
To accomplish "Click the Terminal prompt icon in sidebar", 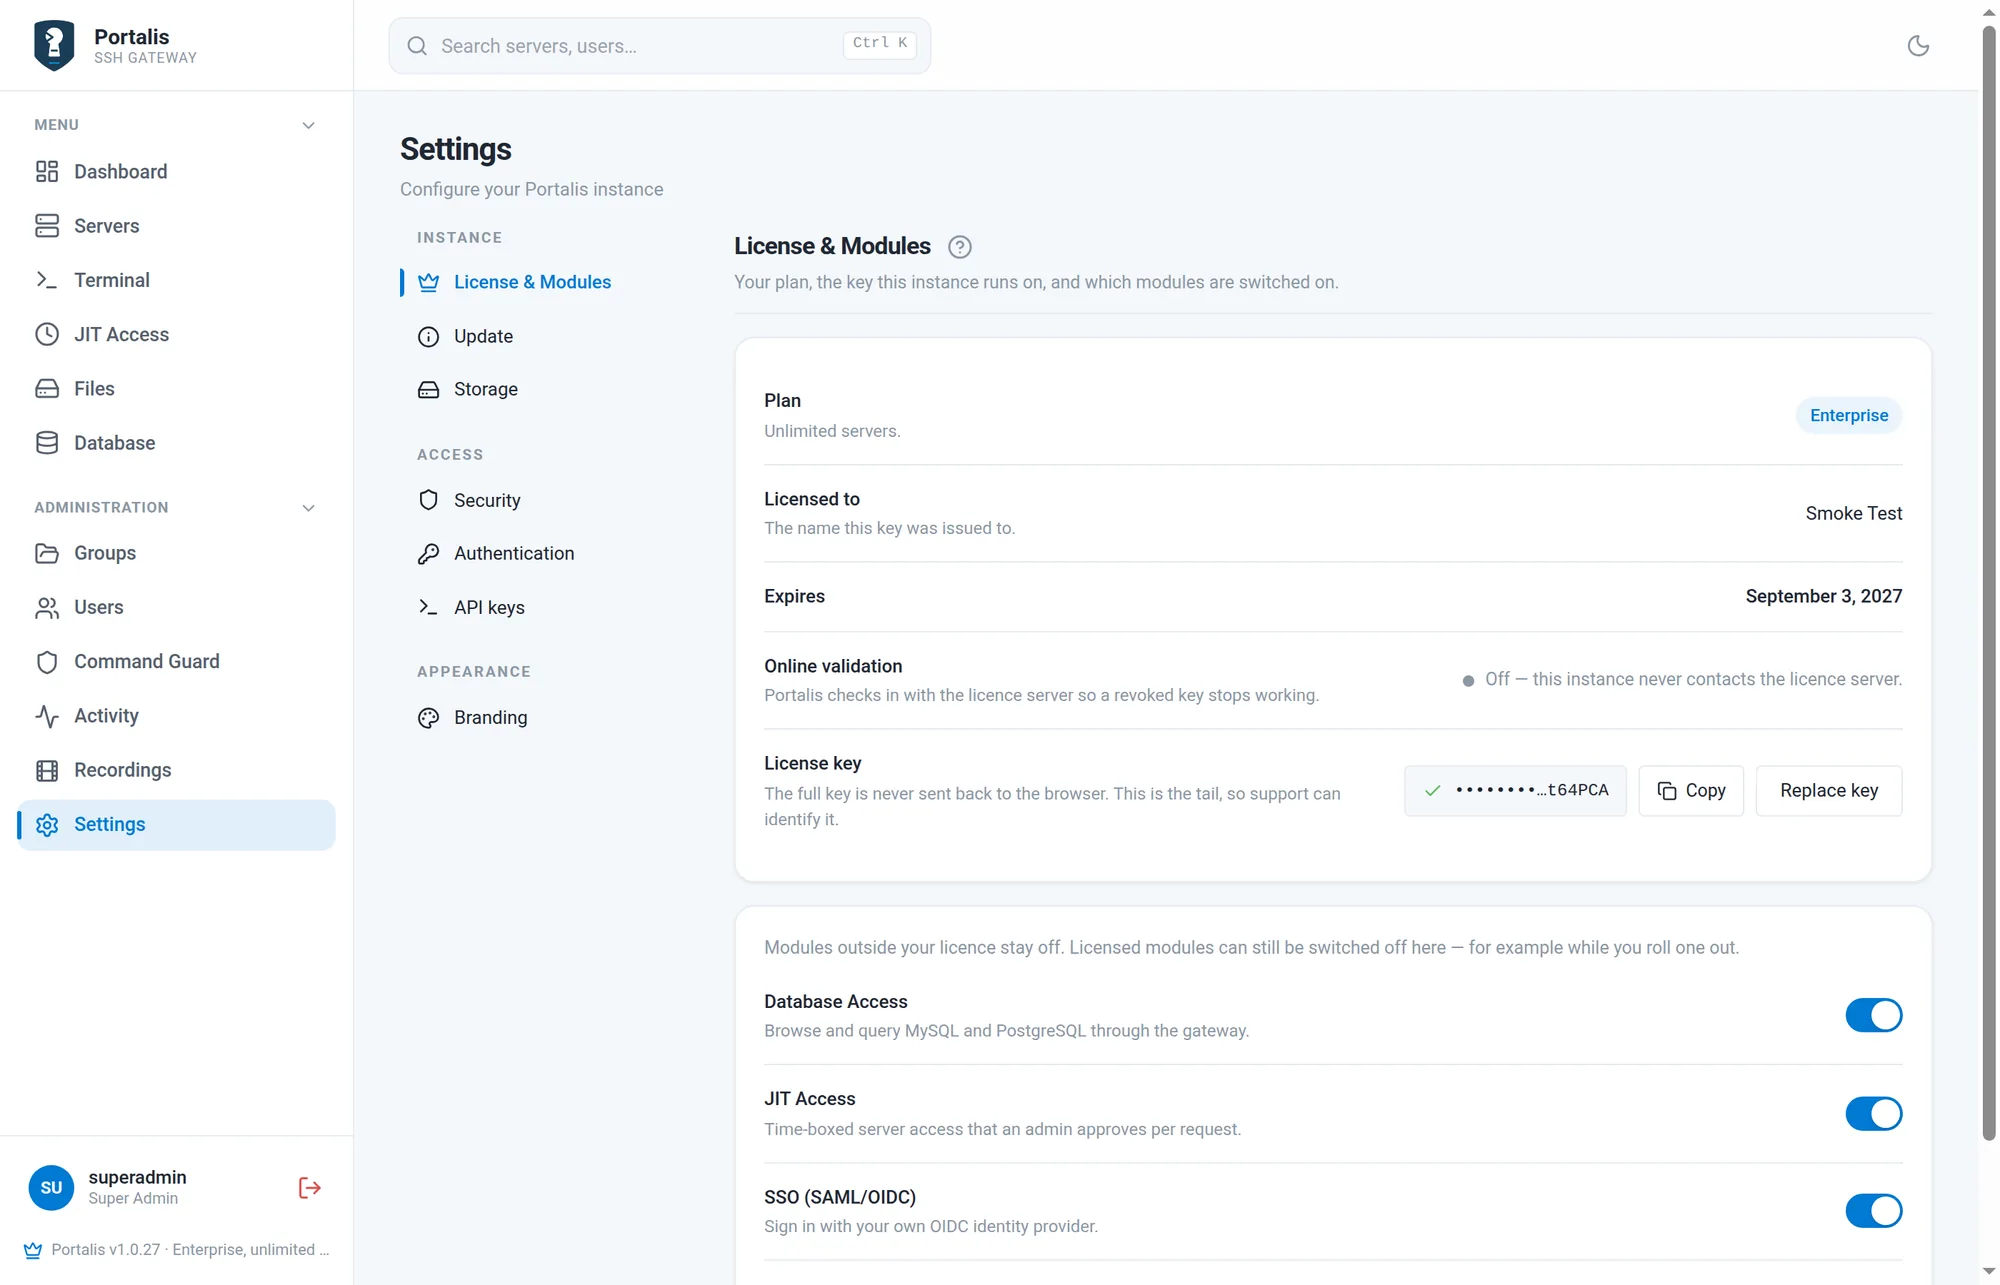I will 47,280.
